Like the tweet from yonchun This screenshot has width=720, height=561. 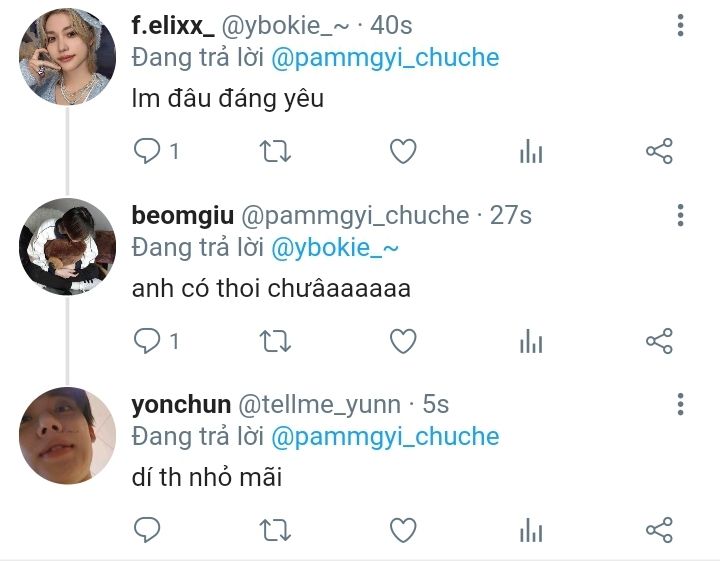pyautogui.click(x=403, y=530)
